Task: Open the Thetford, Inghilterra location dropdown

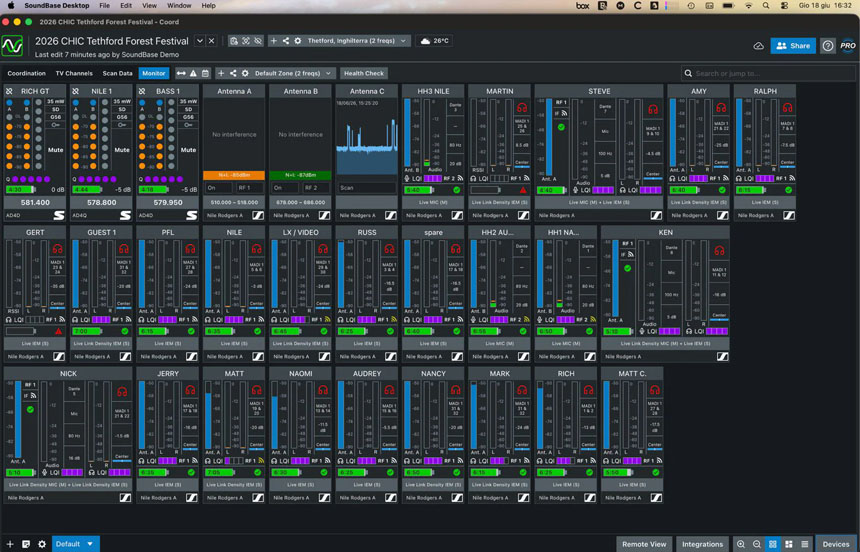Action: [357, 41]
